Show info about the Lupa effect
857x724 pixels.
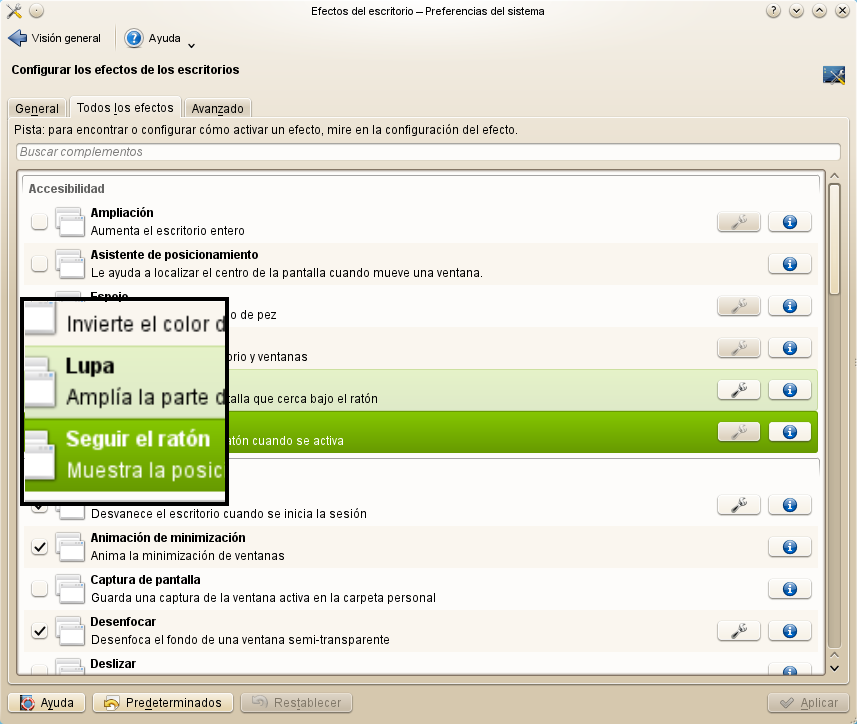pyautogui.click(x=789, y=390)
